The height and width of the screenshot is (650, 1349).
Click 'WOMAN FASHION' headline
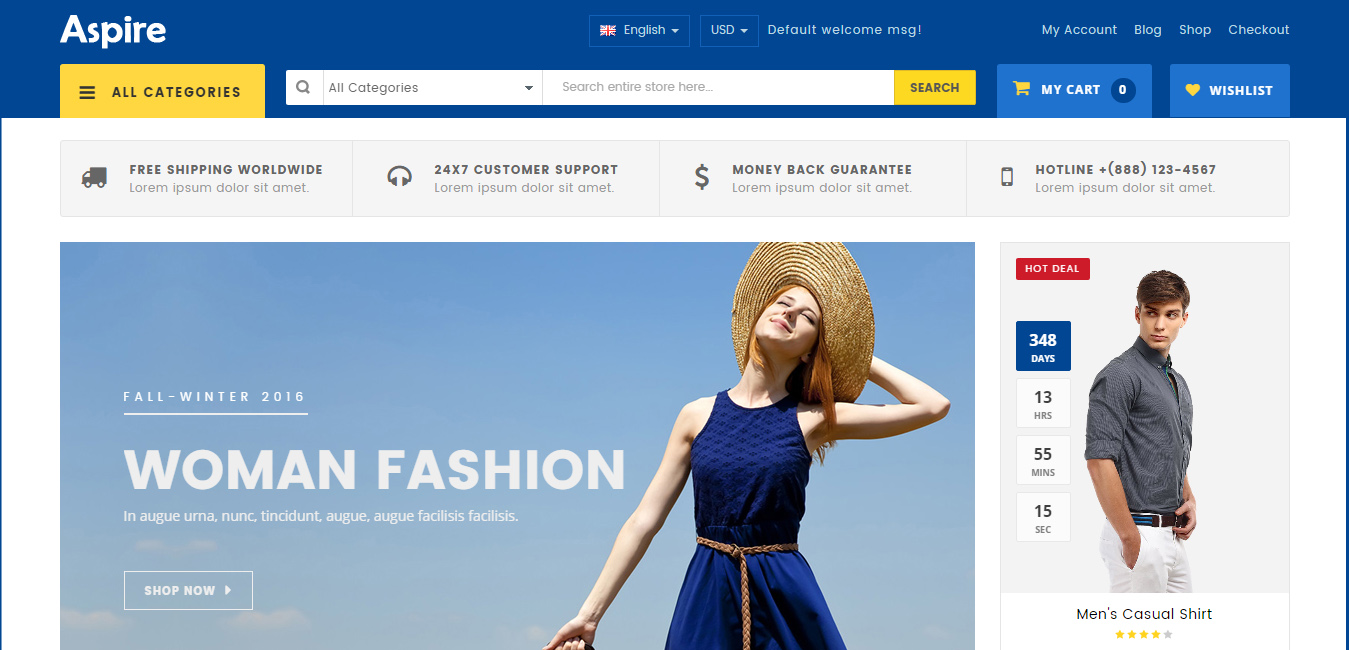click(x=375, y=470)
